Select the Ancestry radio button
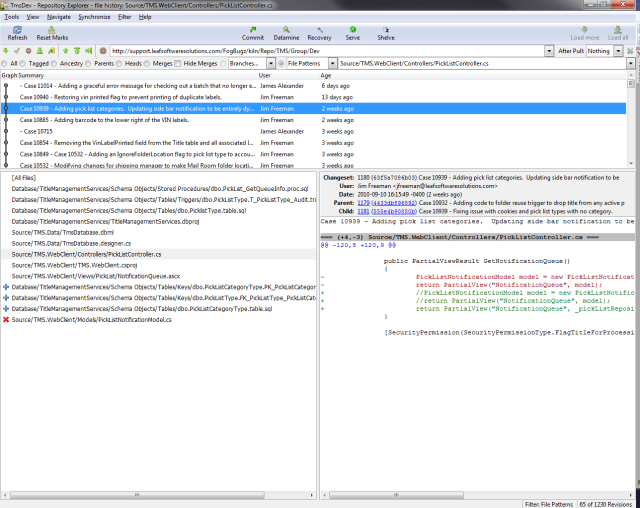640x508 pixels. (x=54, y=64)
